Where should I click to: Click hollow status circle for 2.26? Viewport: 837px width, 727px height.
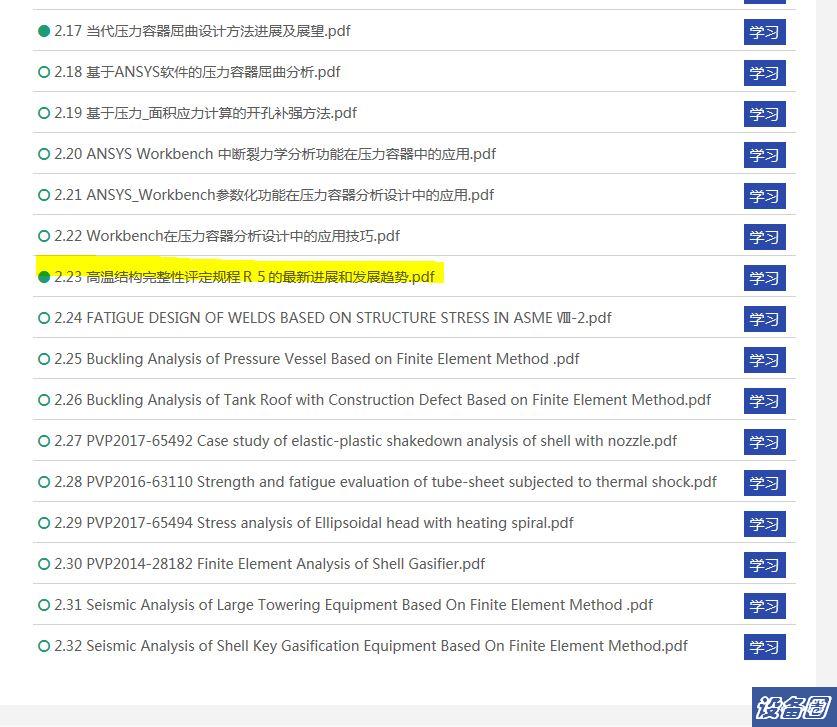point(44,400)
